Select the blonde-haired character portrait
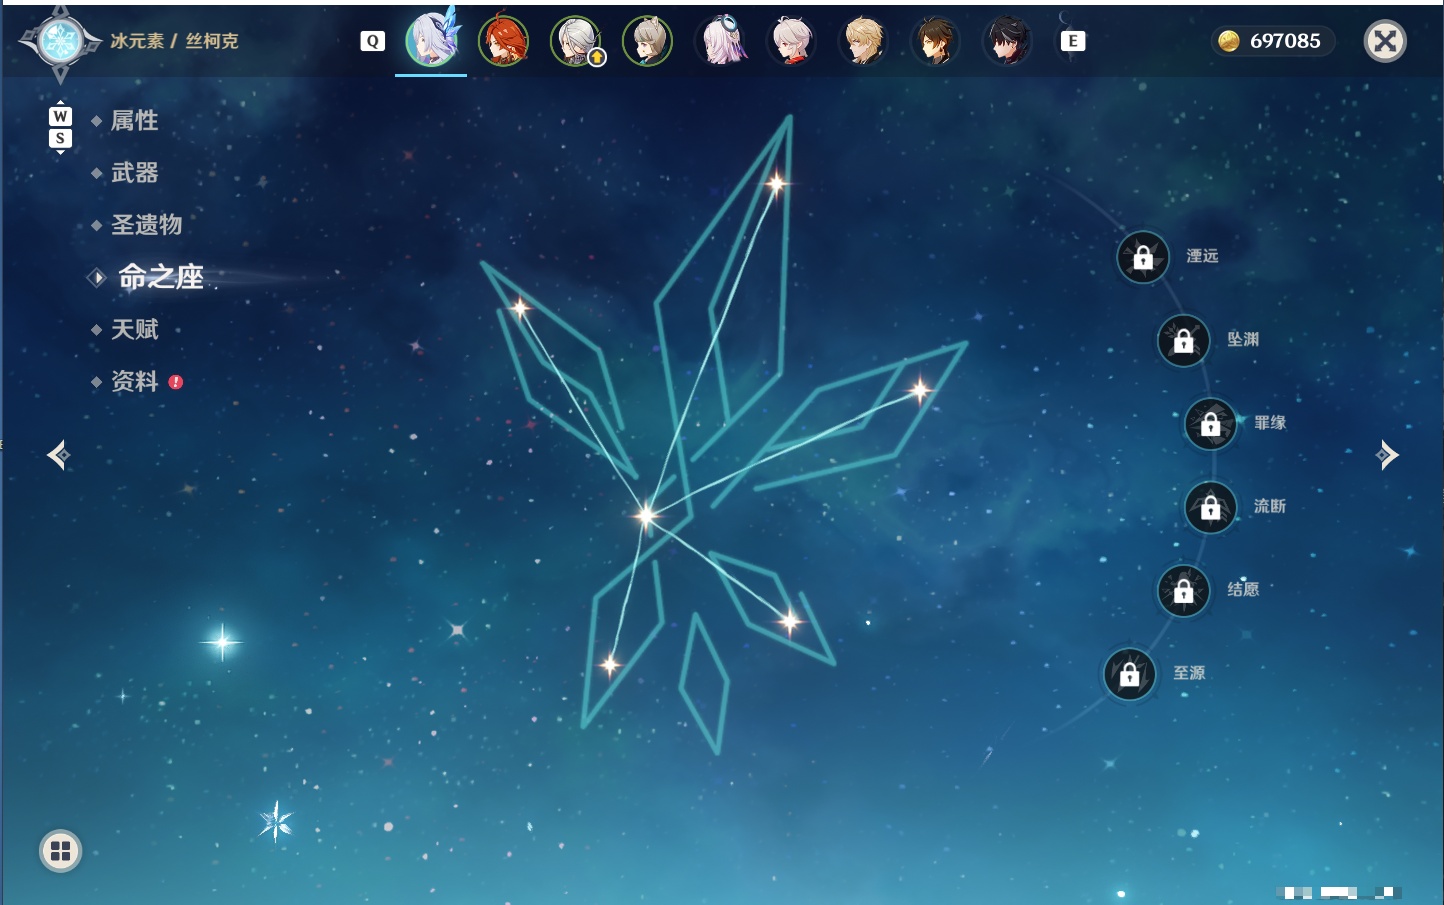This screenshot has height=905, width=1444. click(x=863, y=41)
